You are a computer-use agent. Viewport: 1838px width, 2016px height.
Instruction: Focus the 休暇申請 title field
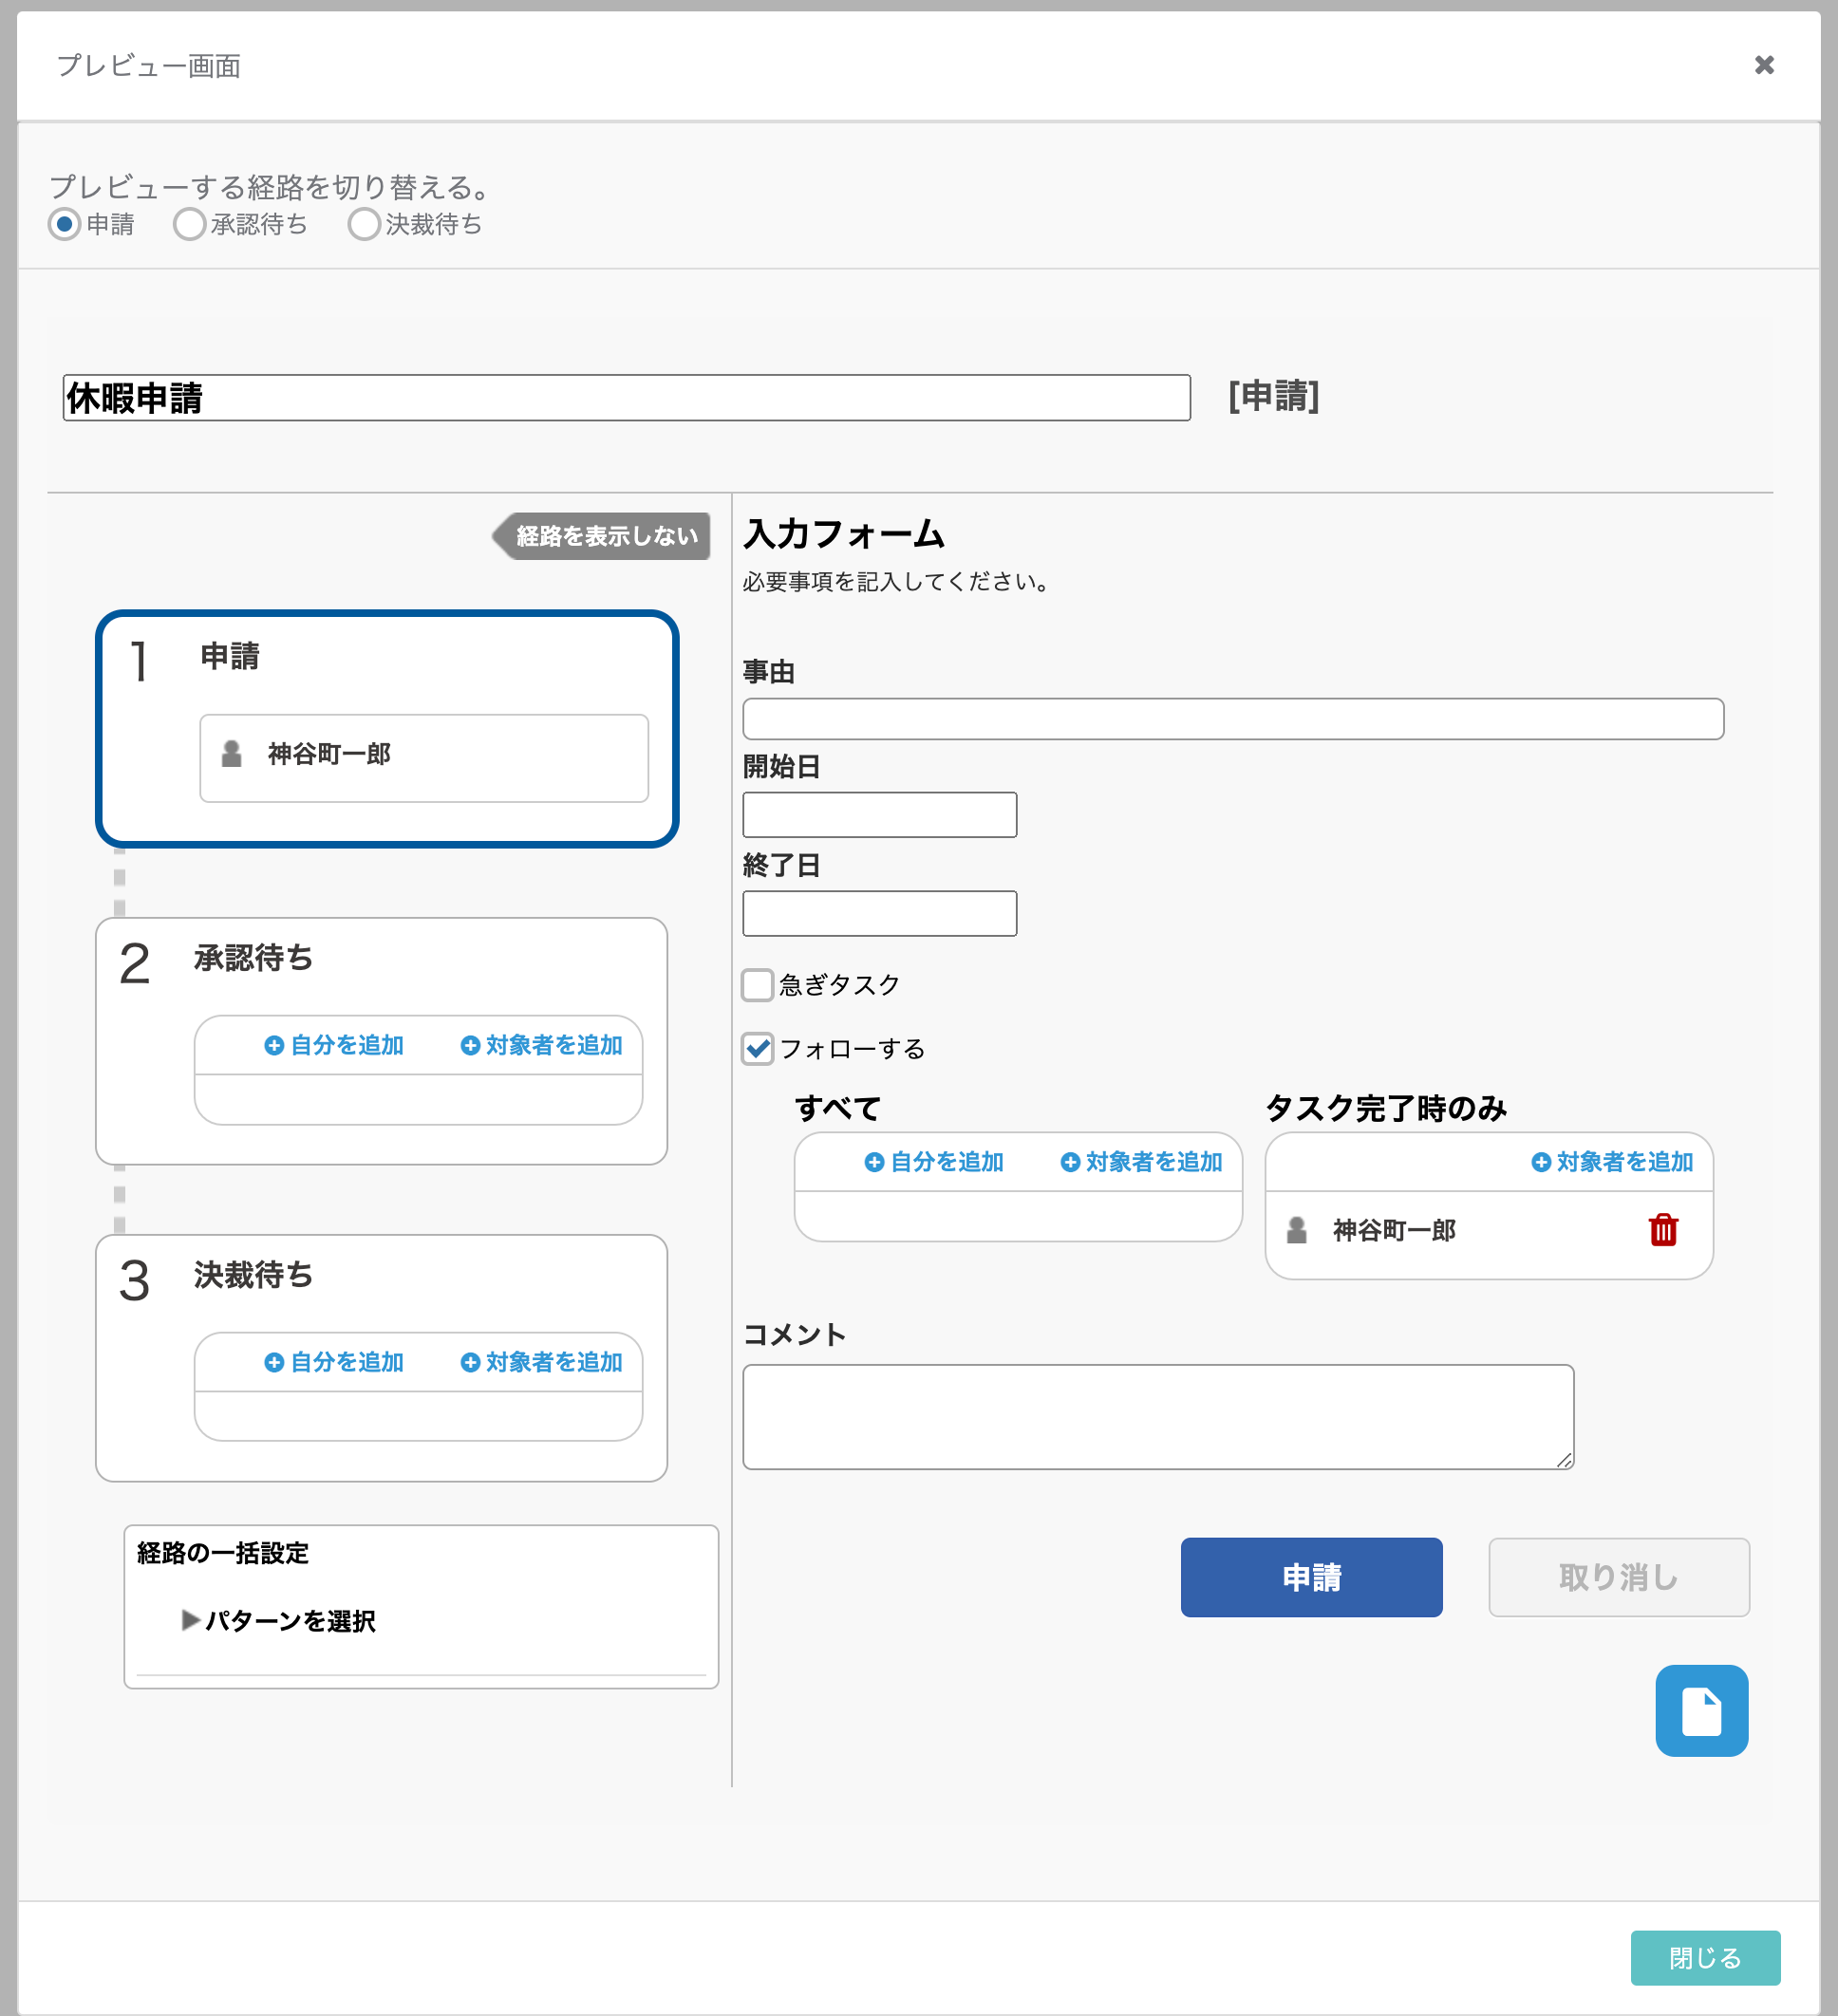(x=626, y=398)
